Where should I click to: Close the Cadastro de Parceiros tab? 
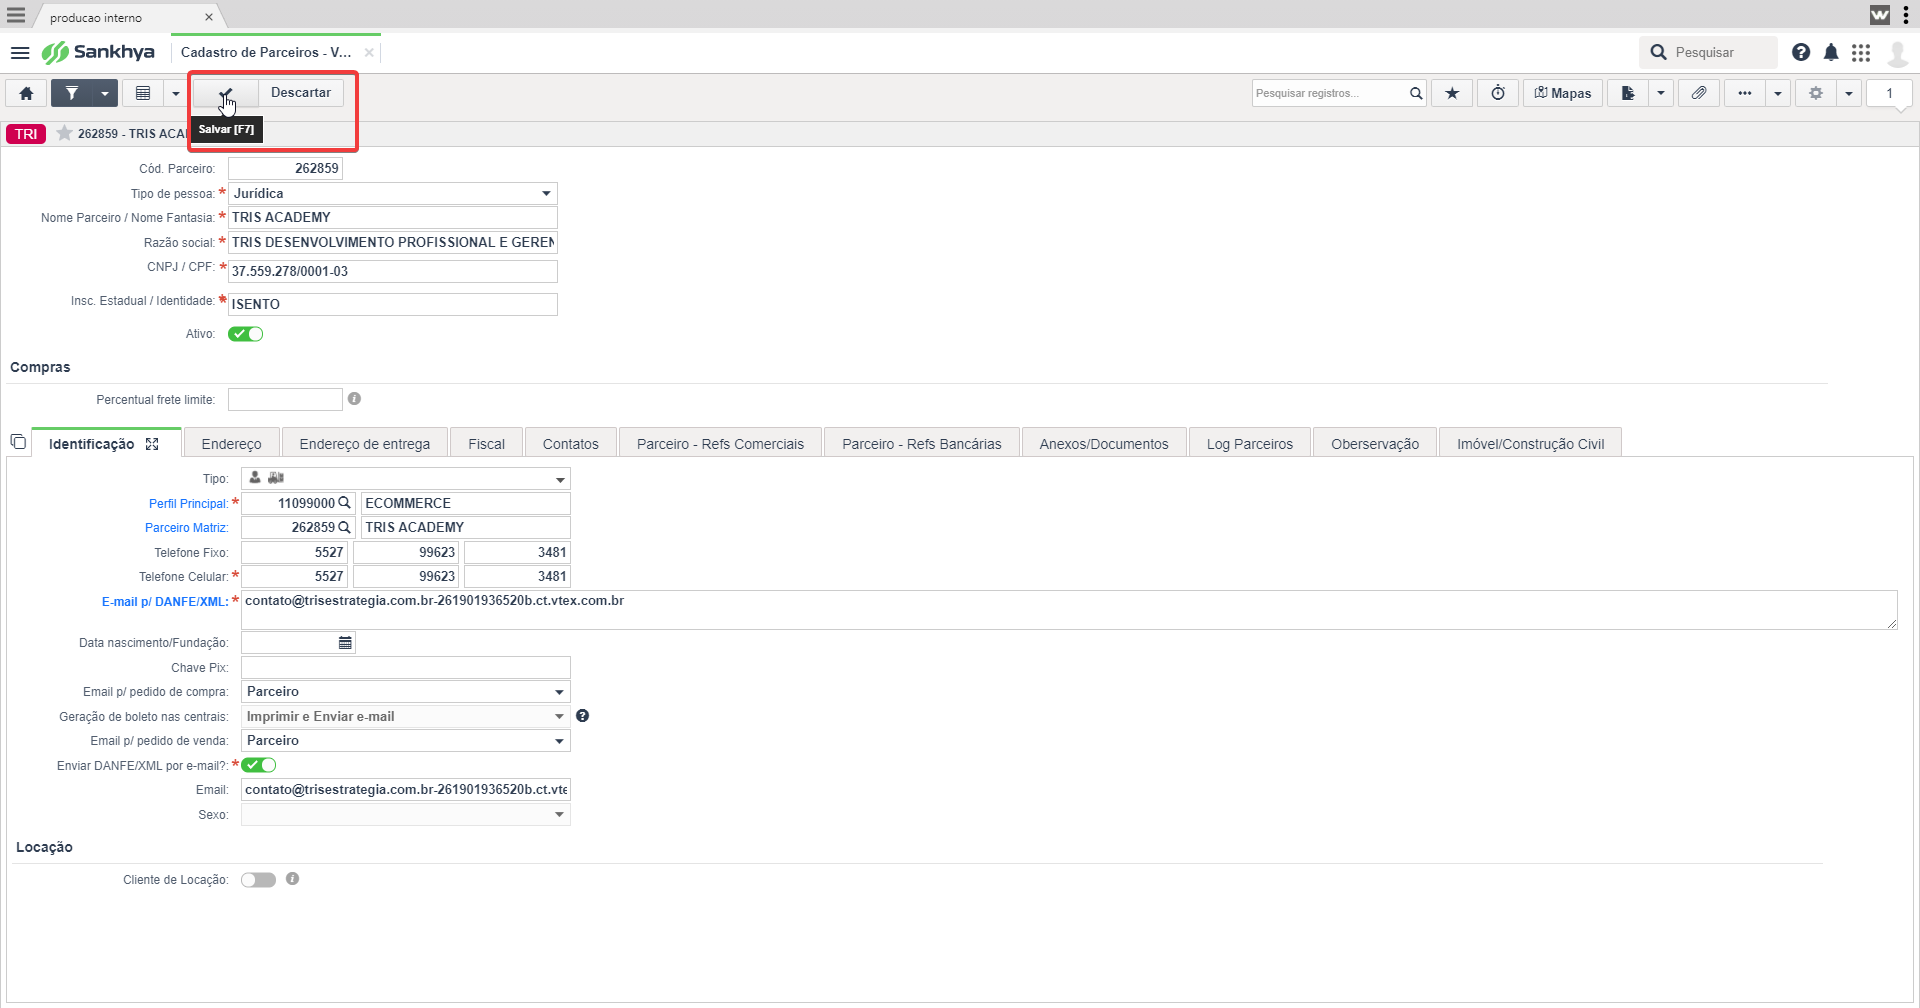(x=369, y=52)
